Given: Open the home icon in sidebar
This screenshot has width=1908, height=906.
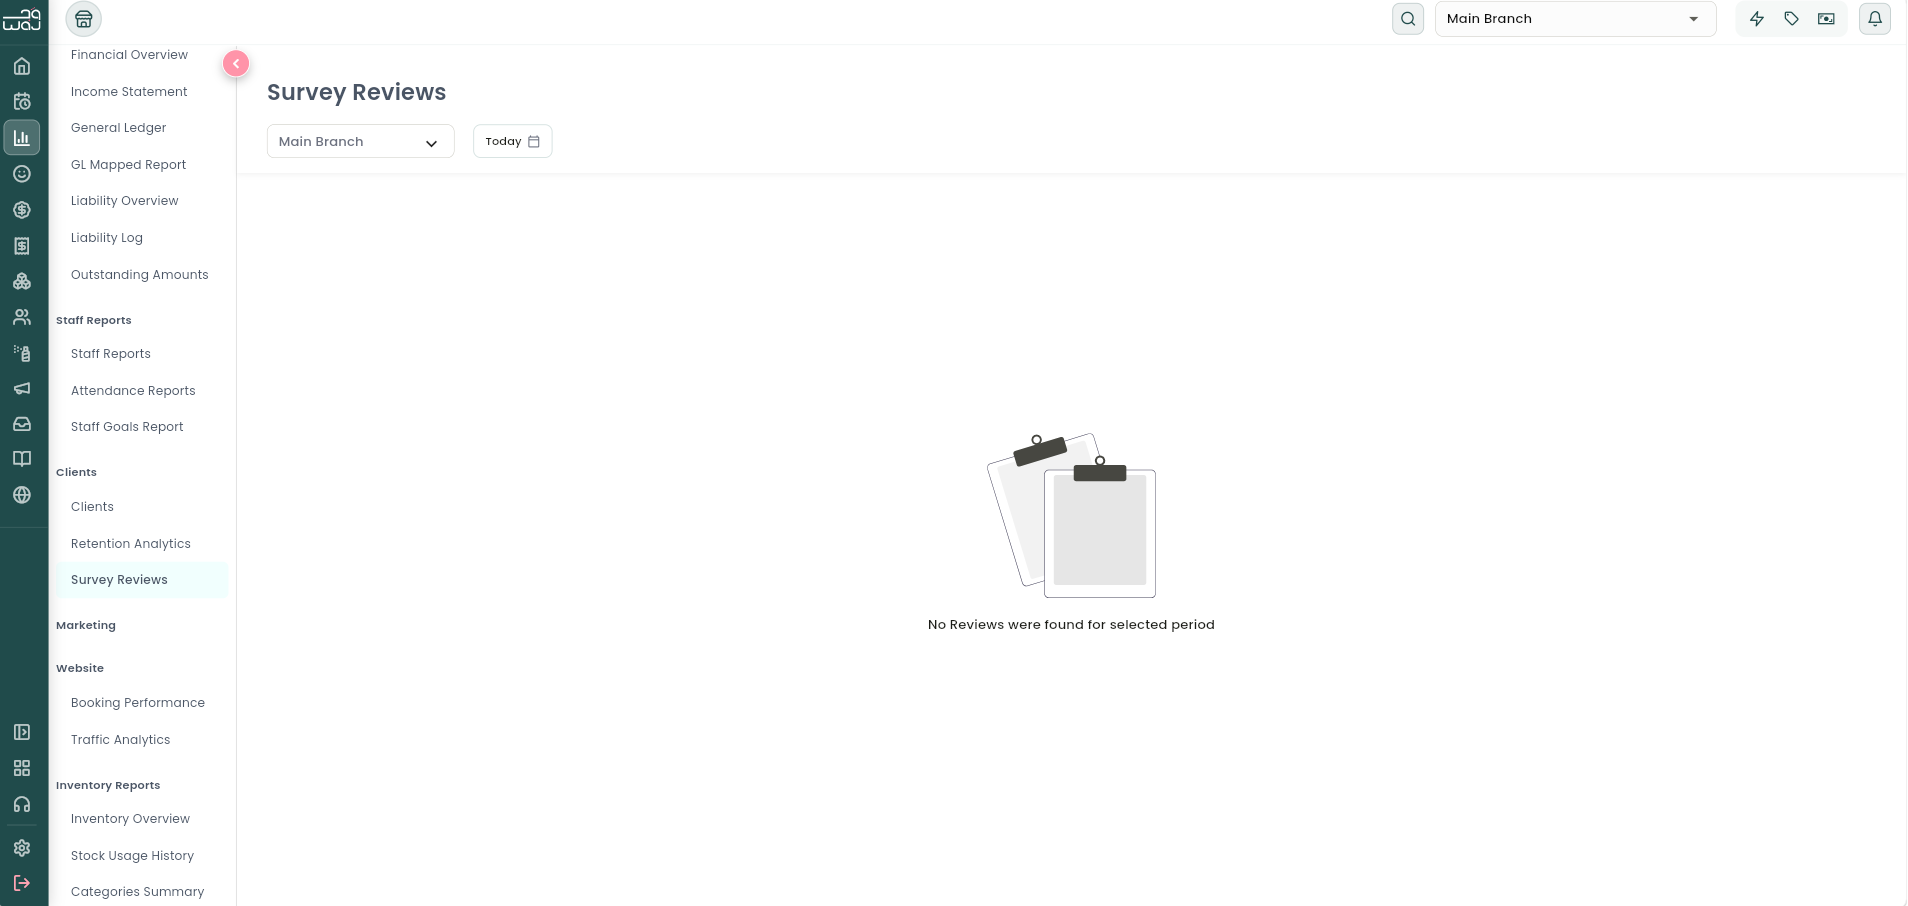Looking at the screenshot, I should tap(22, 67).
